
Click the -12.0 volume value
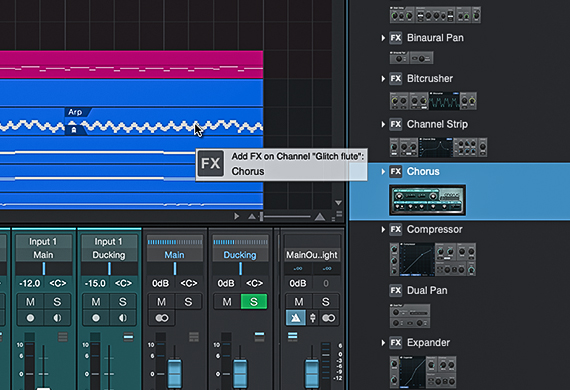[30, 283]
